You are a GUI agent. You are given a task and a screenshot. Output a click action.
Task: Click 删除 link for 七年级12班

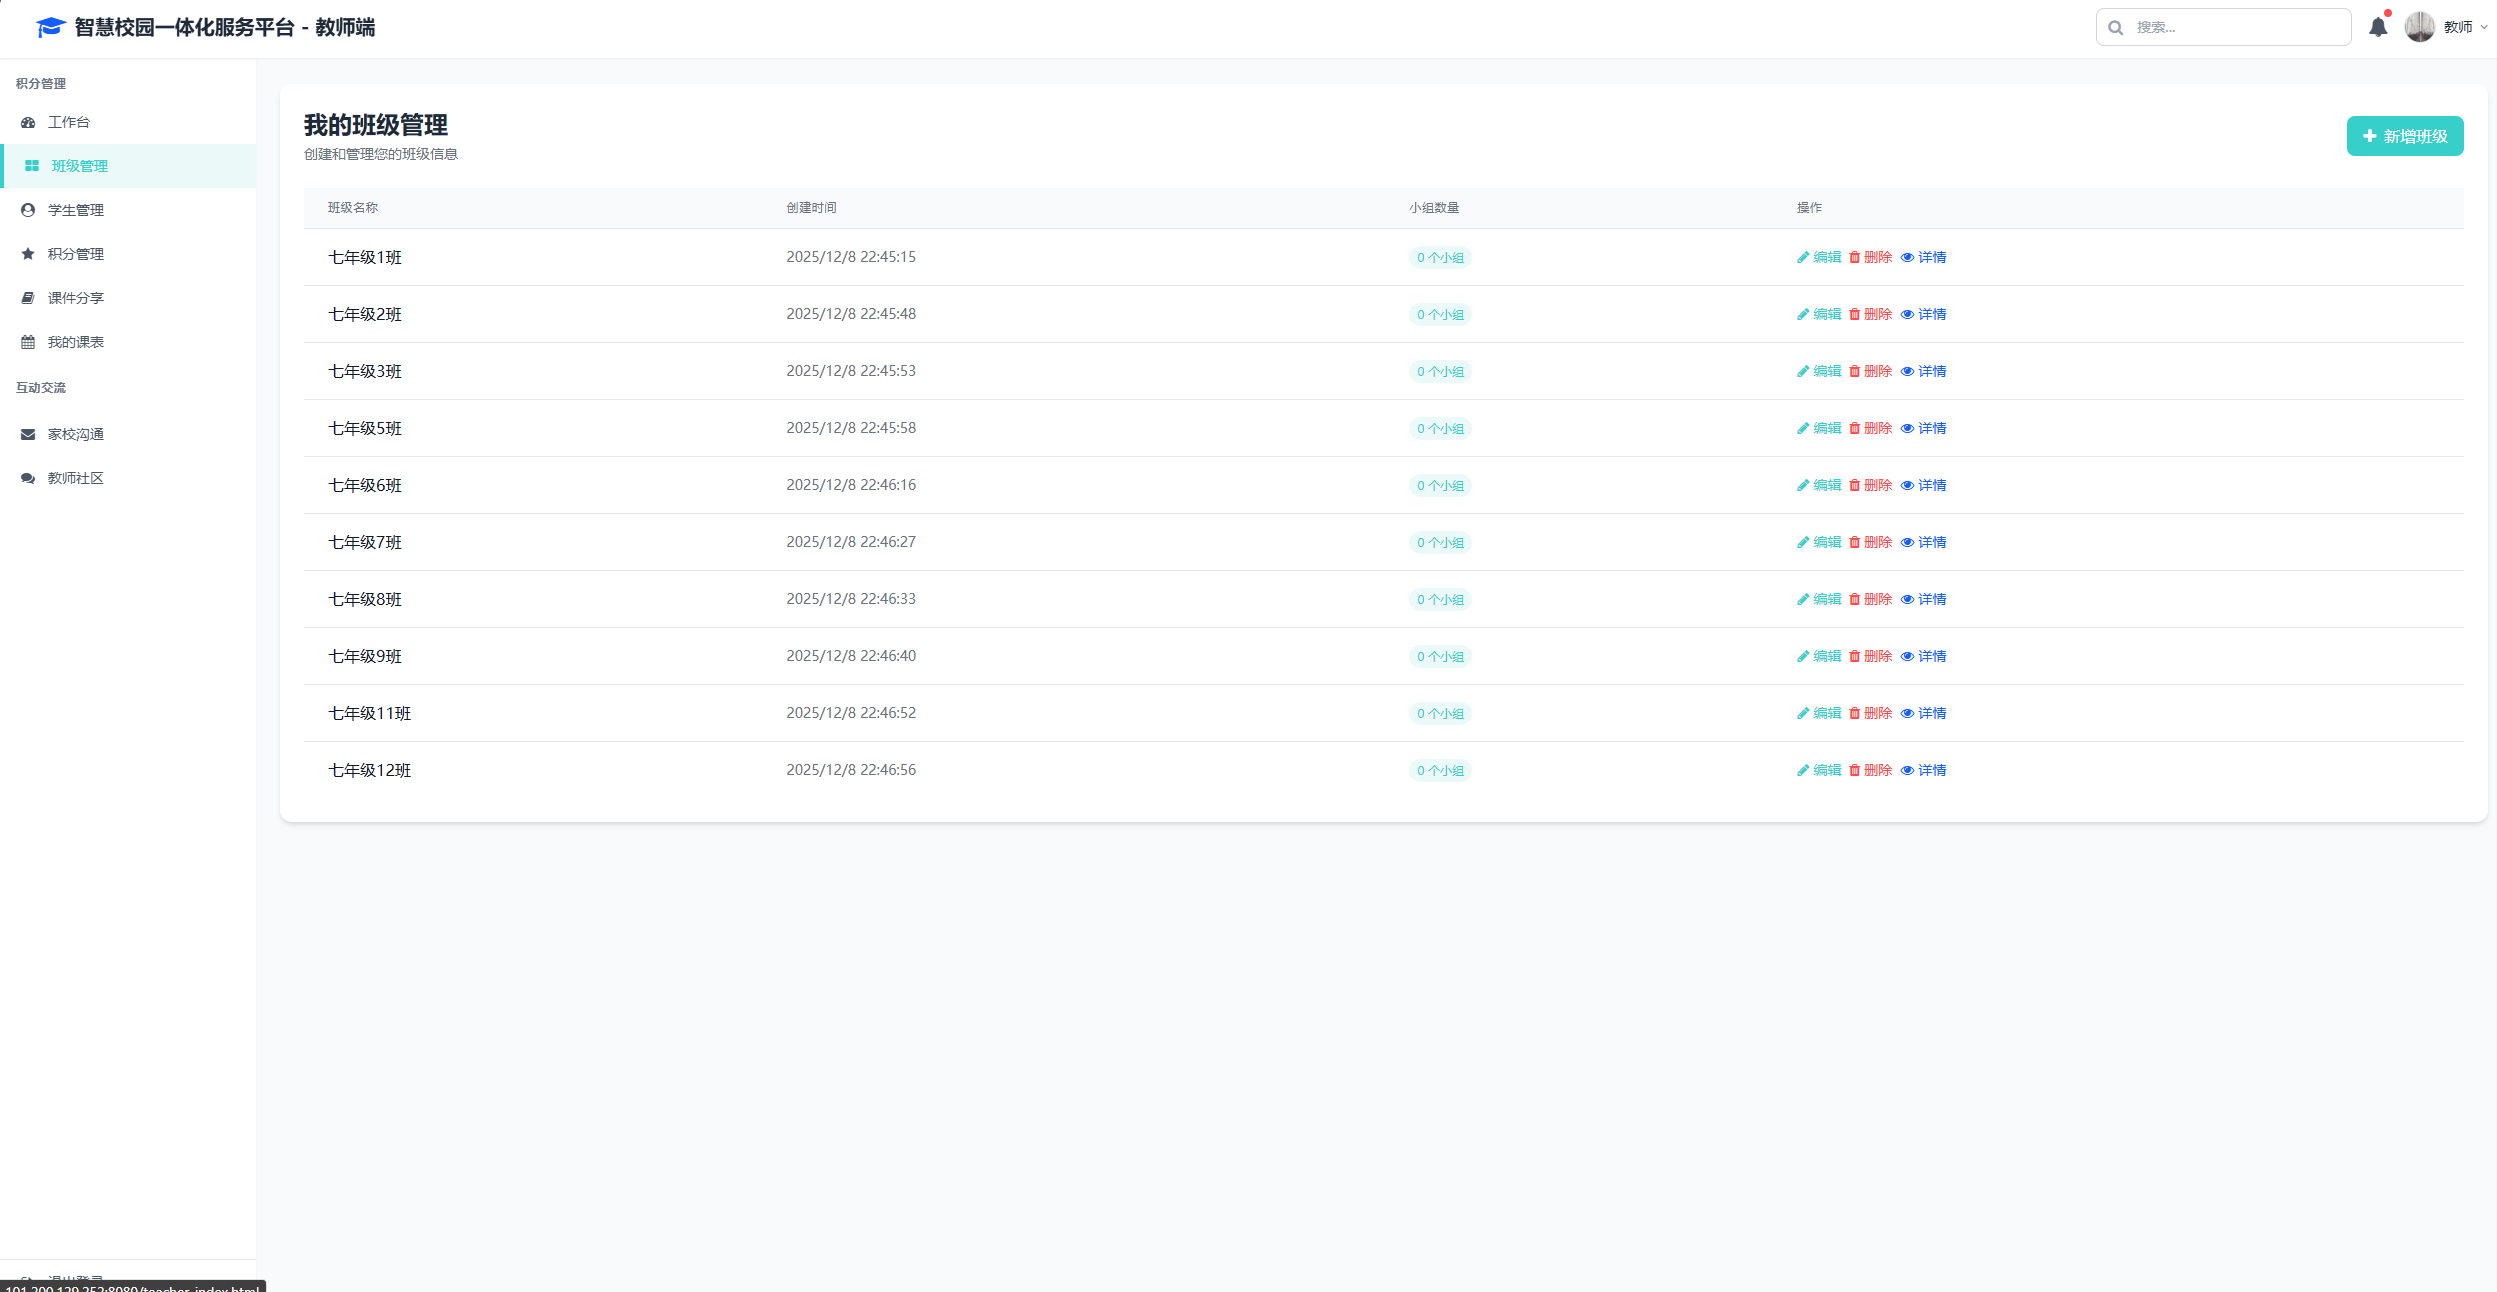(1877, 770)
